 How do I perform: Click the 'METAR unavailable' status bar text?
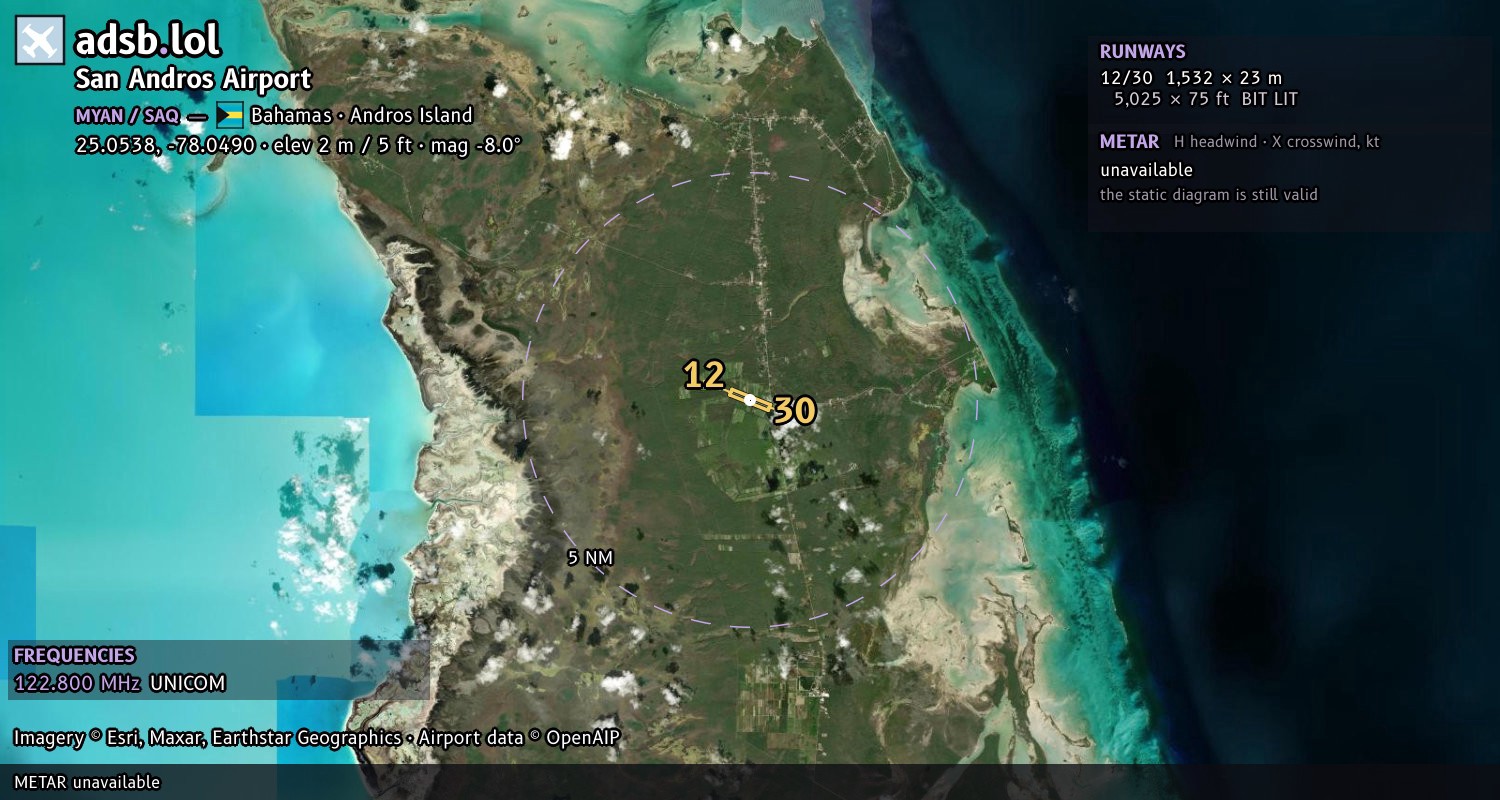[x=87, y=782]
